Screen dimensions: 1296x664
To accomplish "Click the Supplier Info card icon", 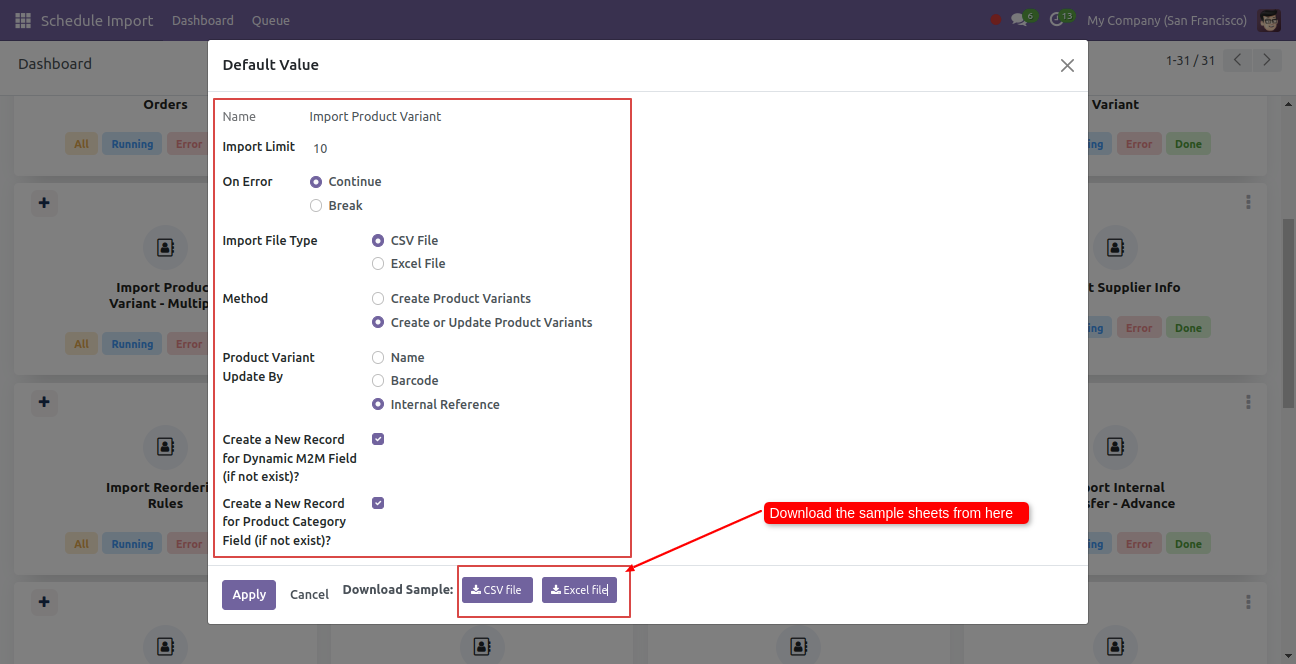I will [1115, 247].
